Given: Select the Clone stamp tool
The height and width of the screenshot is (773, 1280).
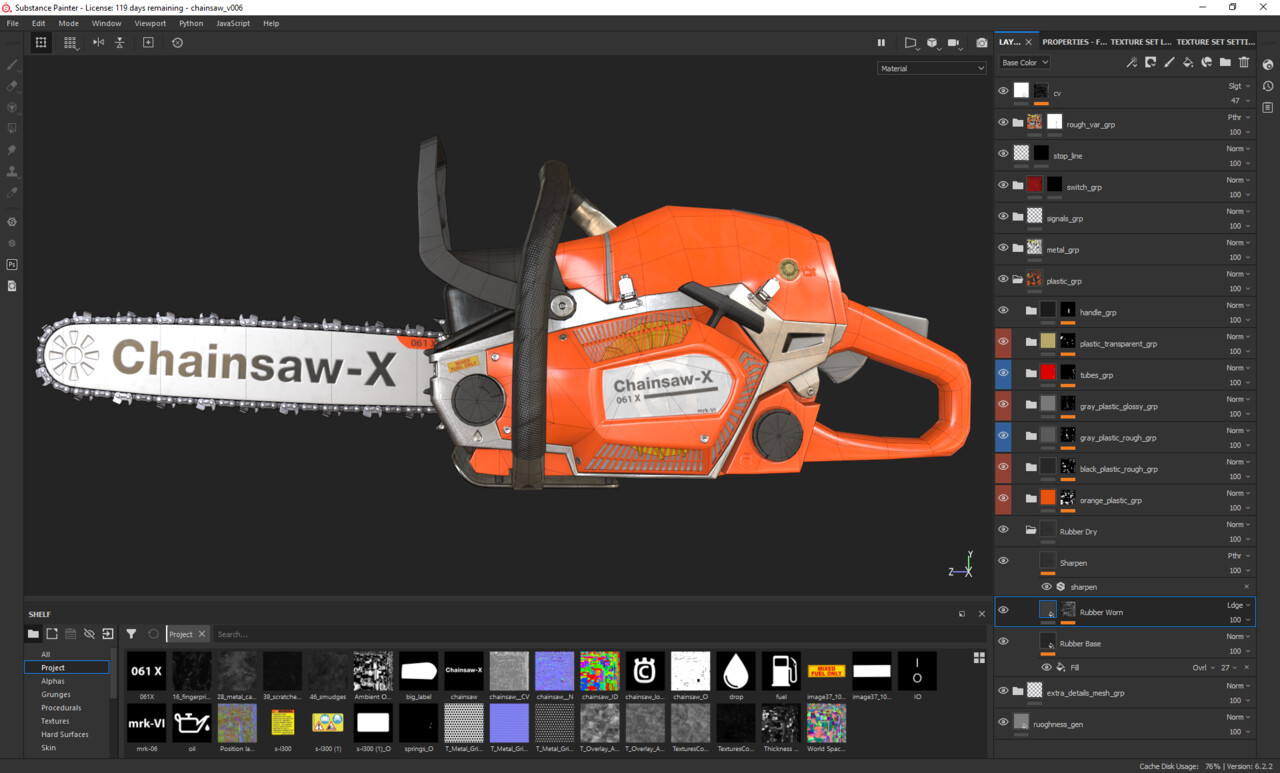Looking at the screenshot, I should coord(12,171).
